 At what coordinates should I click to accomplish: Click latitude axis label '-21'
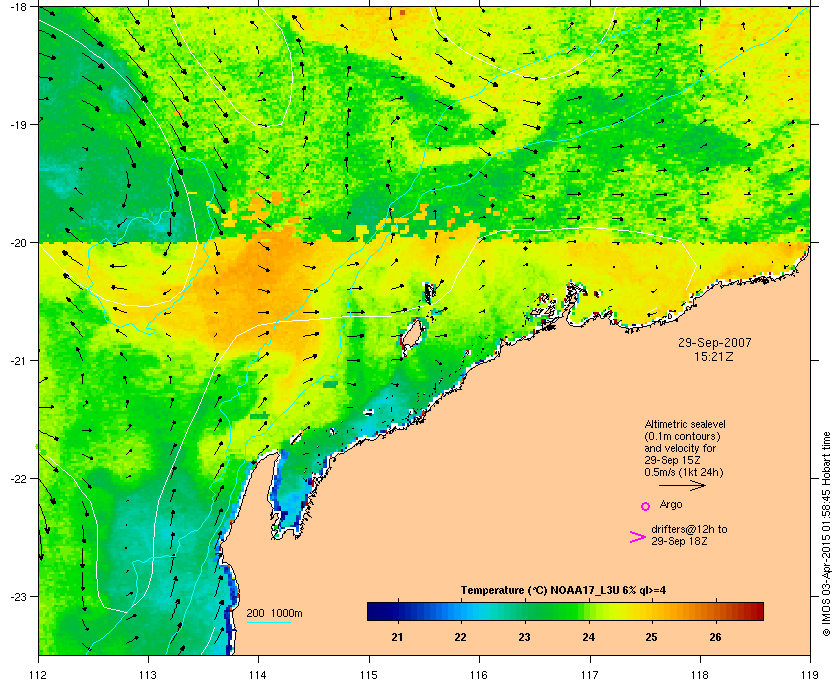18,360
